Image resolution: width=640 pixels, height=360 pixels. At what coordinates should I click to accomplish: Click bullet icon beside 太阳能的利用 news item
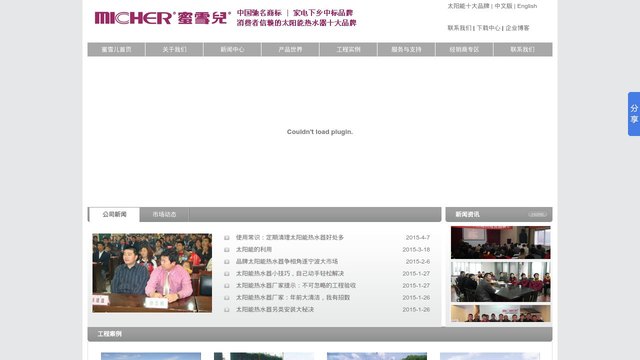tap(227, 249)
